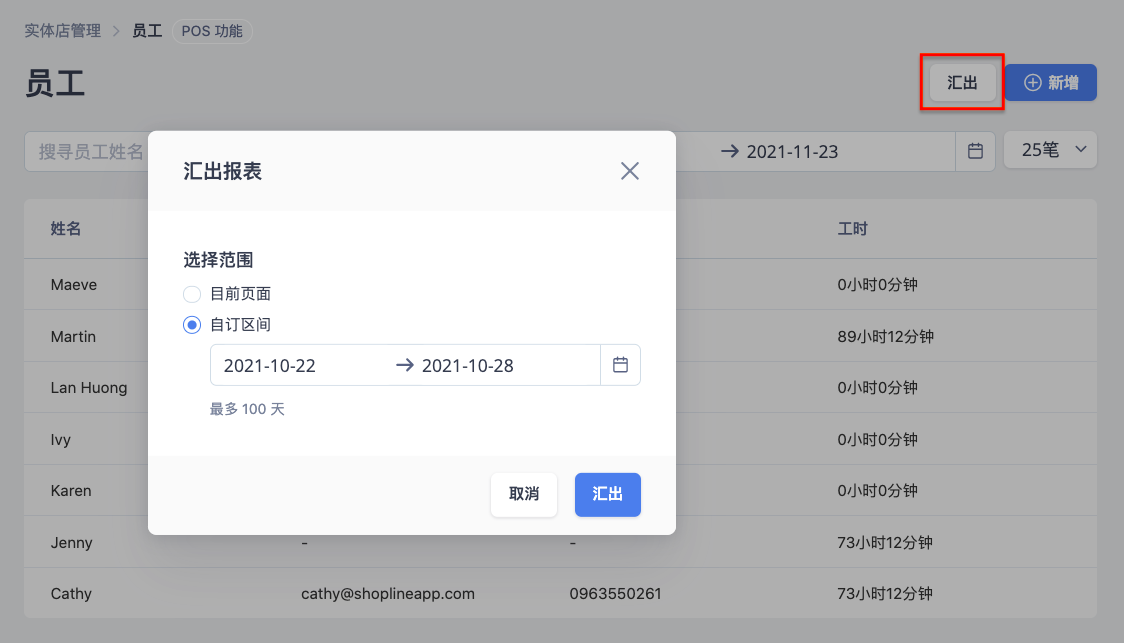The height and width of the screenshot is (643, 1124).
Task: Click phone number 0963550261
Action: [615, 594]
